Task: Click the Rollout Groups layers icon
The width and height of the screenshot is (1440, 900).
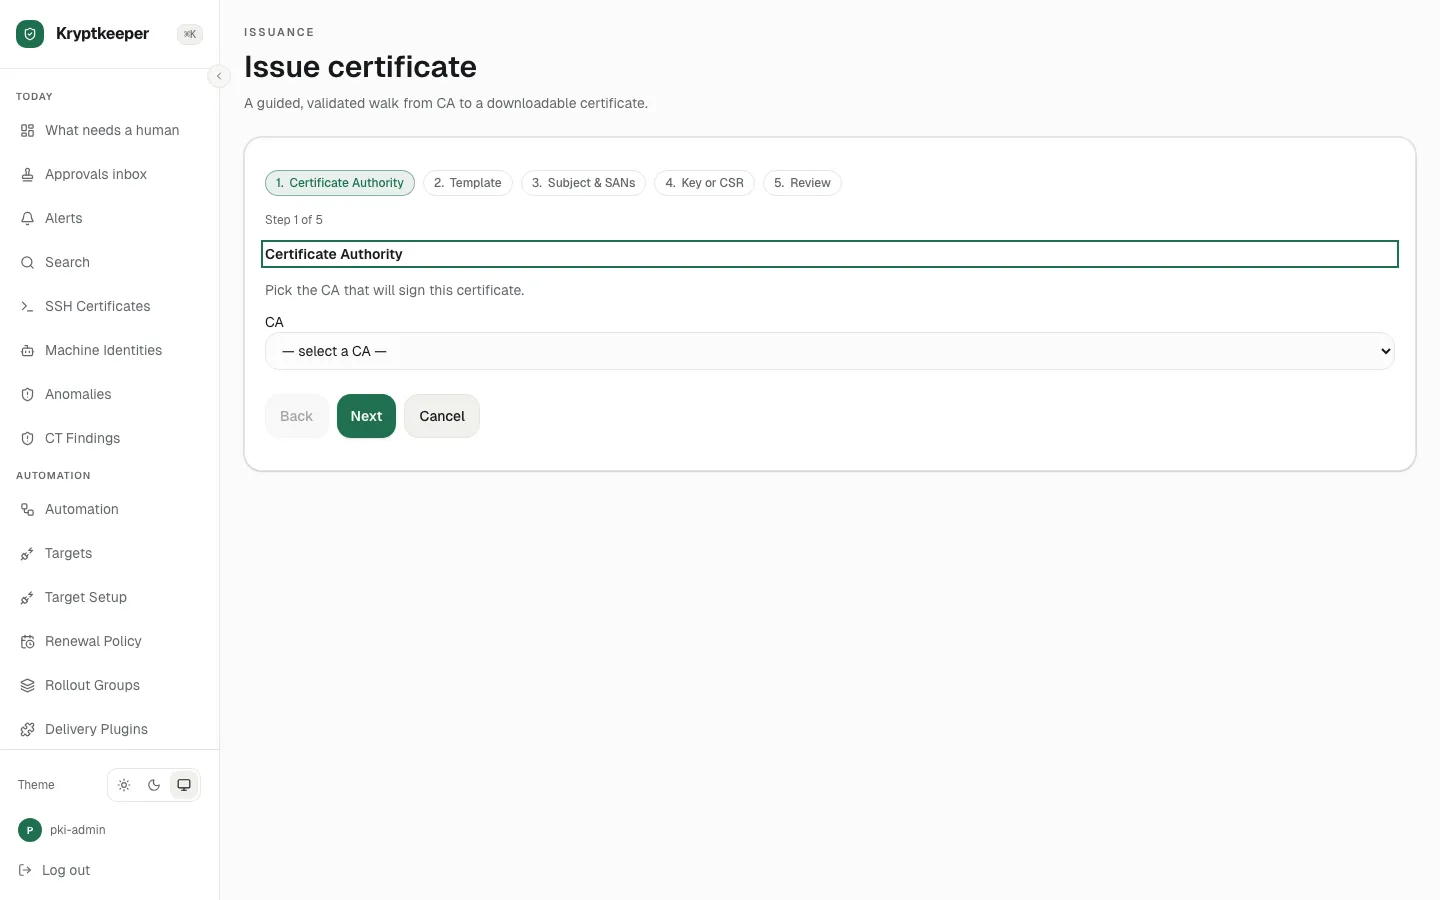Action: [27, 686]
